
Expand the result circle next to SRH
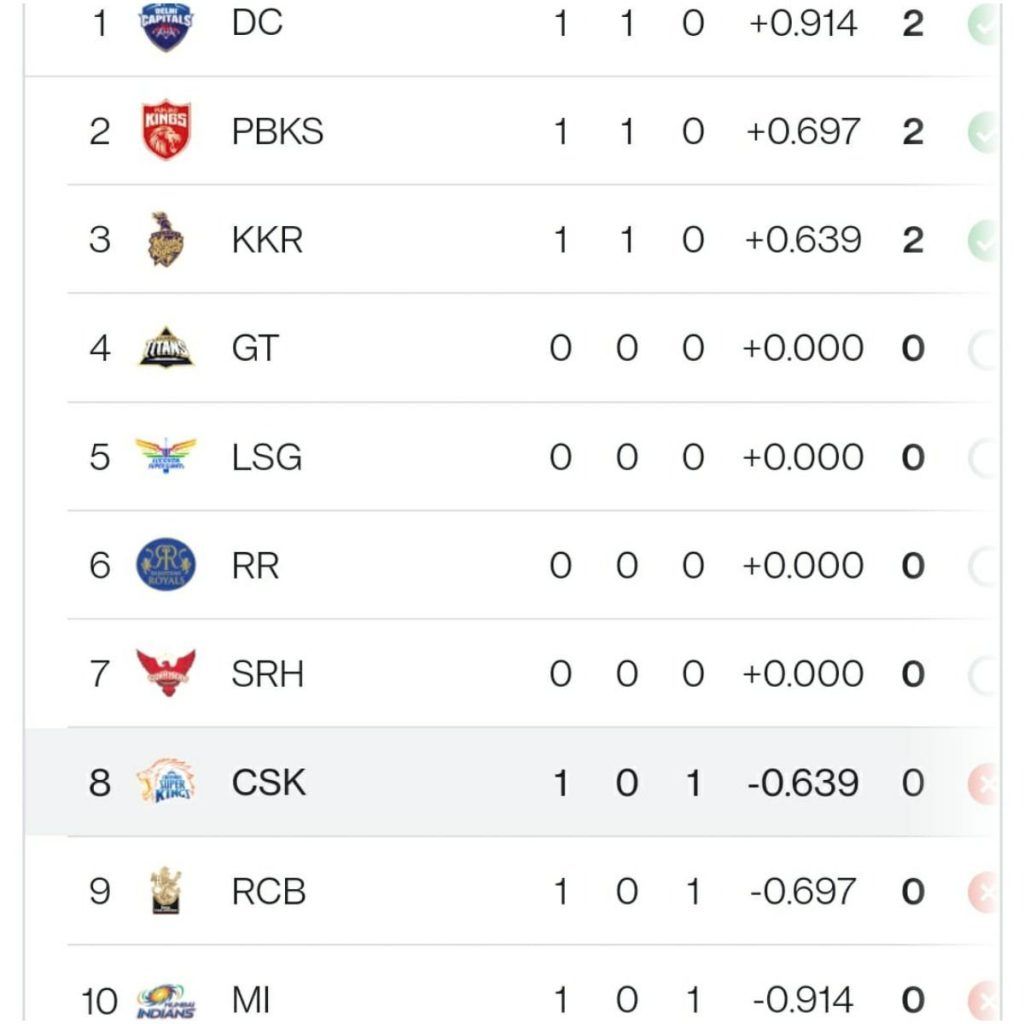986,674
